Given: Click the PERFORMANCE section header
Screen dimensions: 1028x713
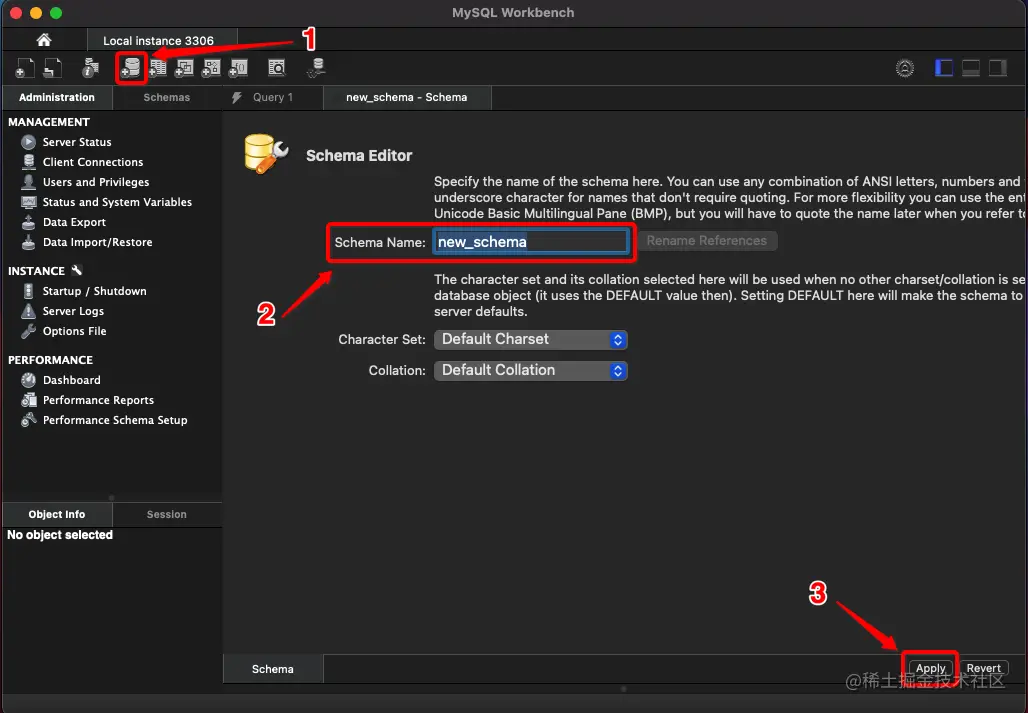Looking at the screenshot, I should tap(50, 360).
